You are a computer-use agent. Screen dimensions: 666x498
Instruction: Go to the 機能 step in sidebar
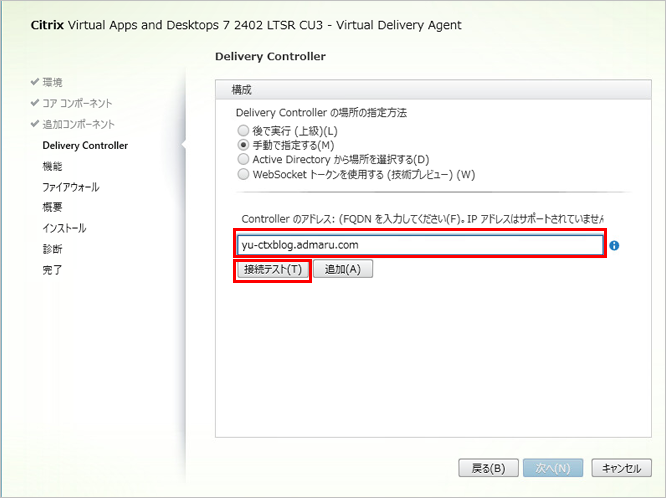tap(52, 166)
